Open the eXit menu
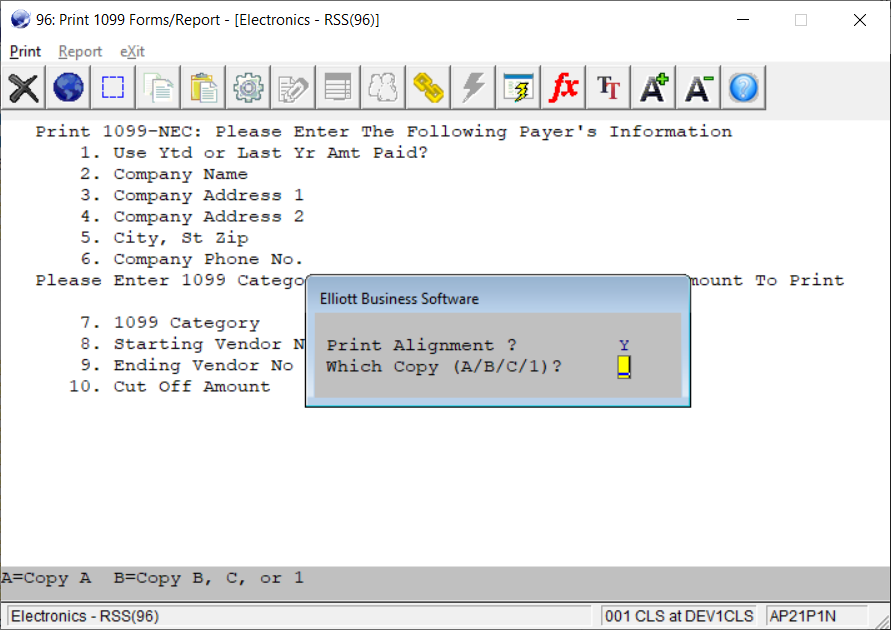This screenshot has width=891, height=630. (x=132, y=51)
